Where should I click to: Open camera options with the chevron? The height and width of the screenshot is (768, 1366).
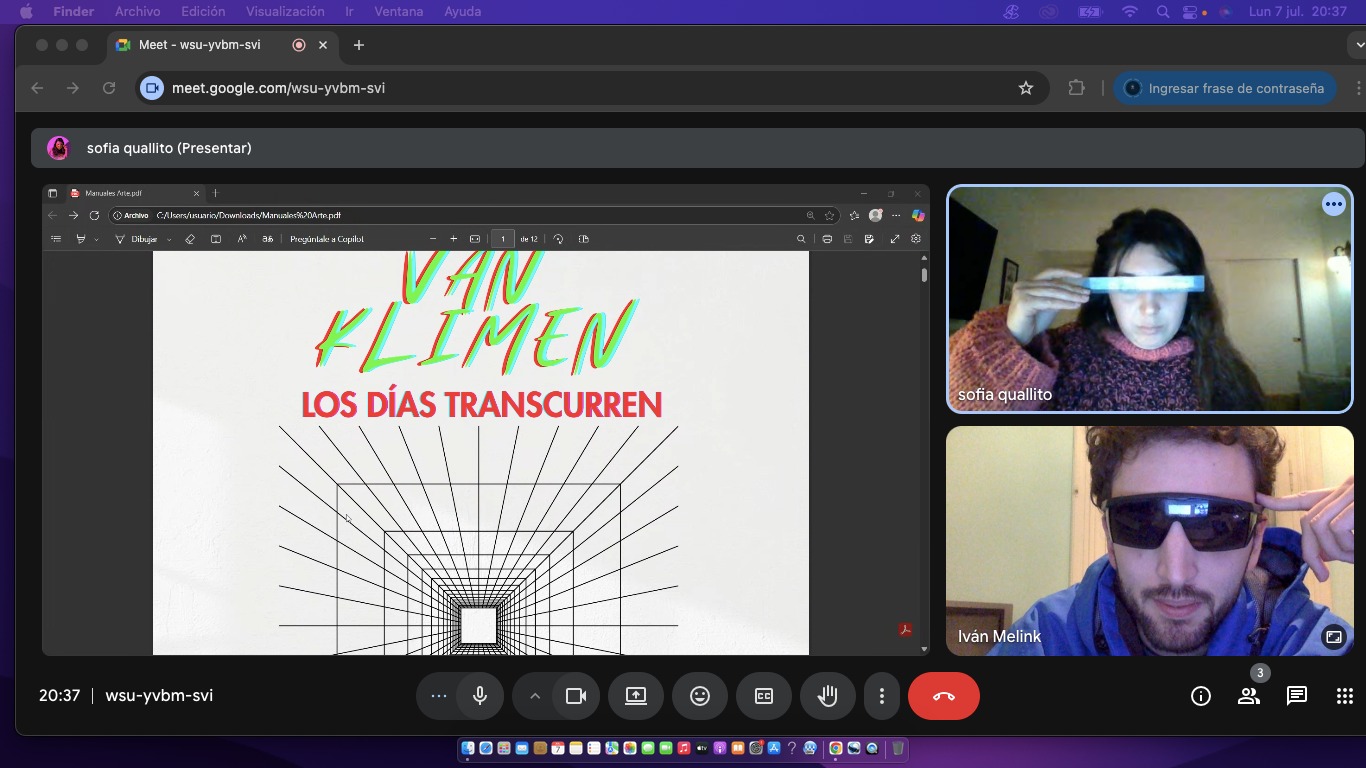point(534,695)
